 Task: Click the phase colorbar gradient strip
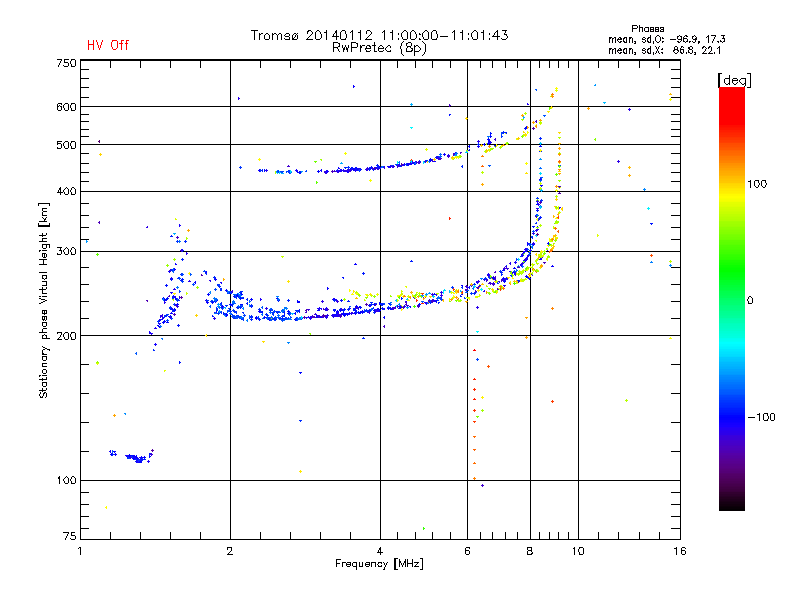point(732,298)
